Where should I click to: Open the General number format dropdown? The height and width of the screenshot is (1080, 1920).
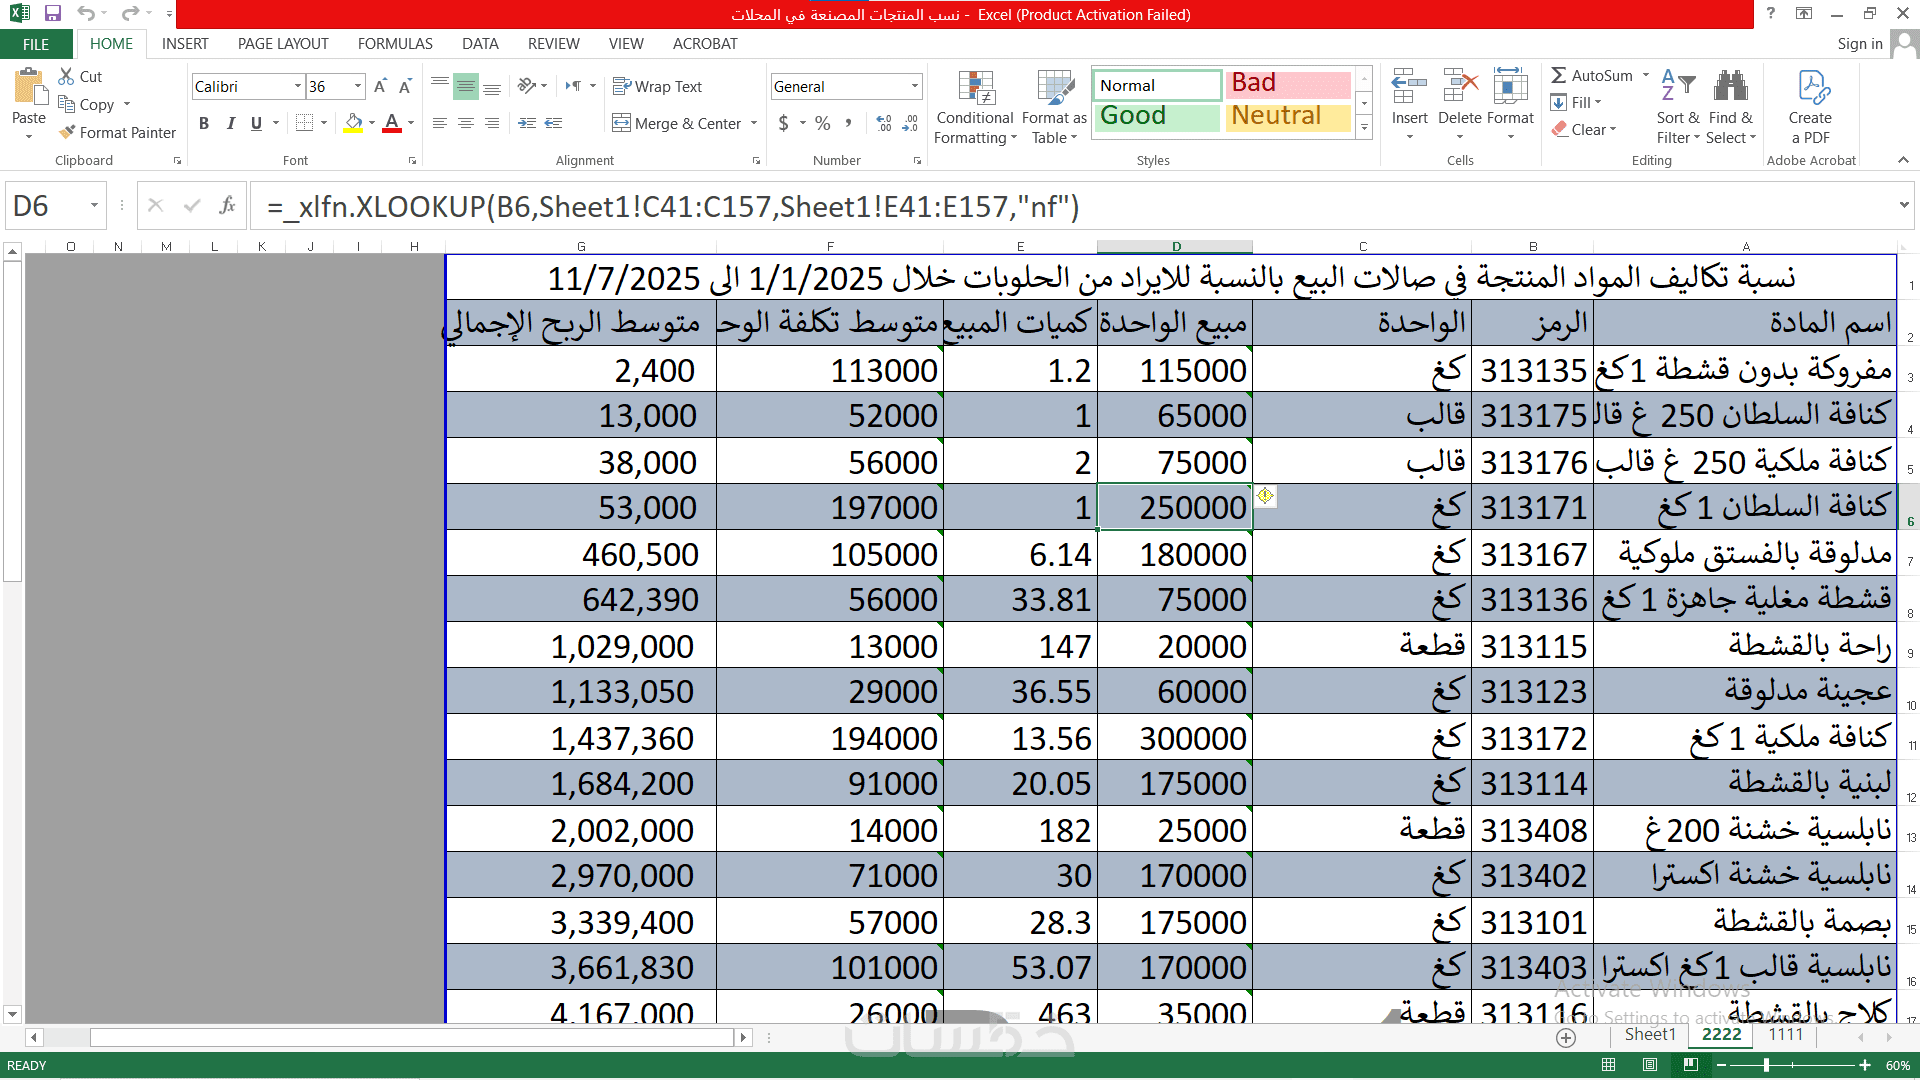pyautogui.click(x=914, y=87)
